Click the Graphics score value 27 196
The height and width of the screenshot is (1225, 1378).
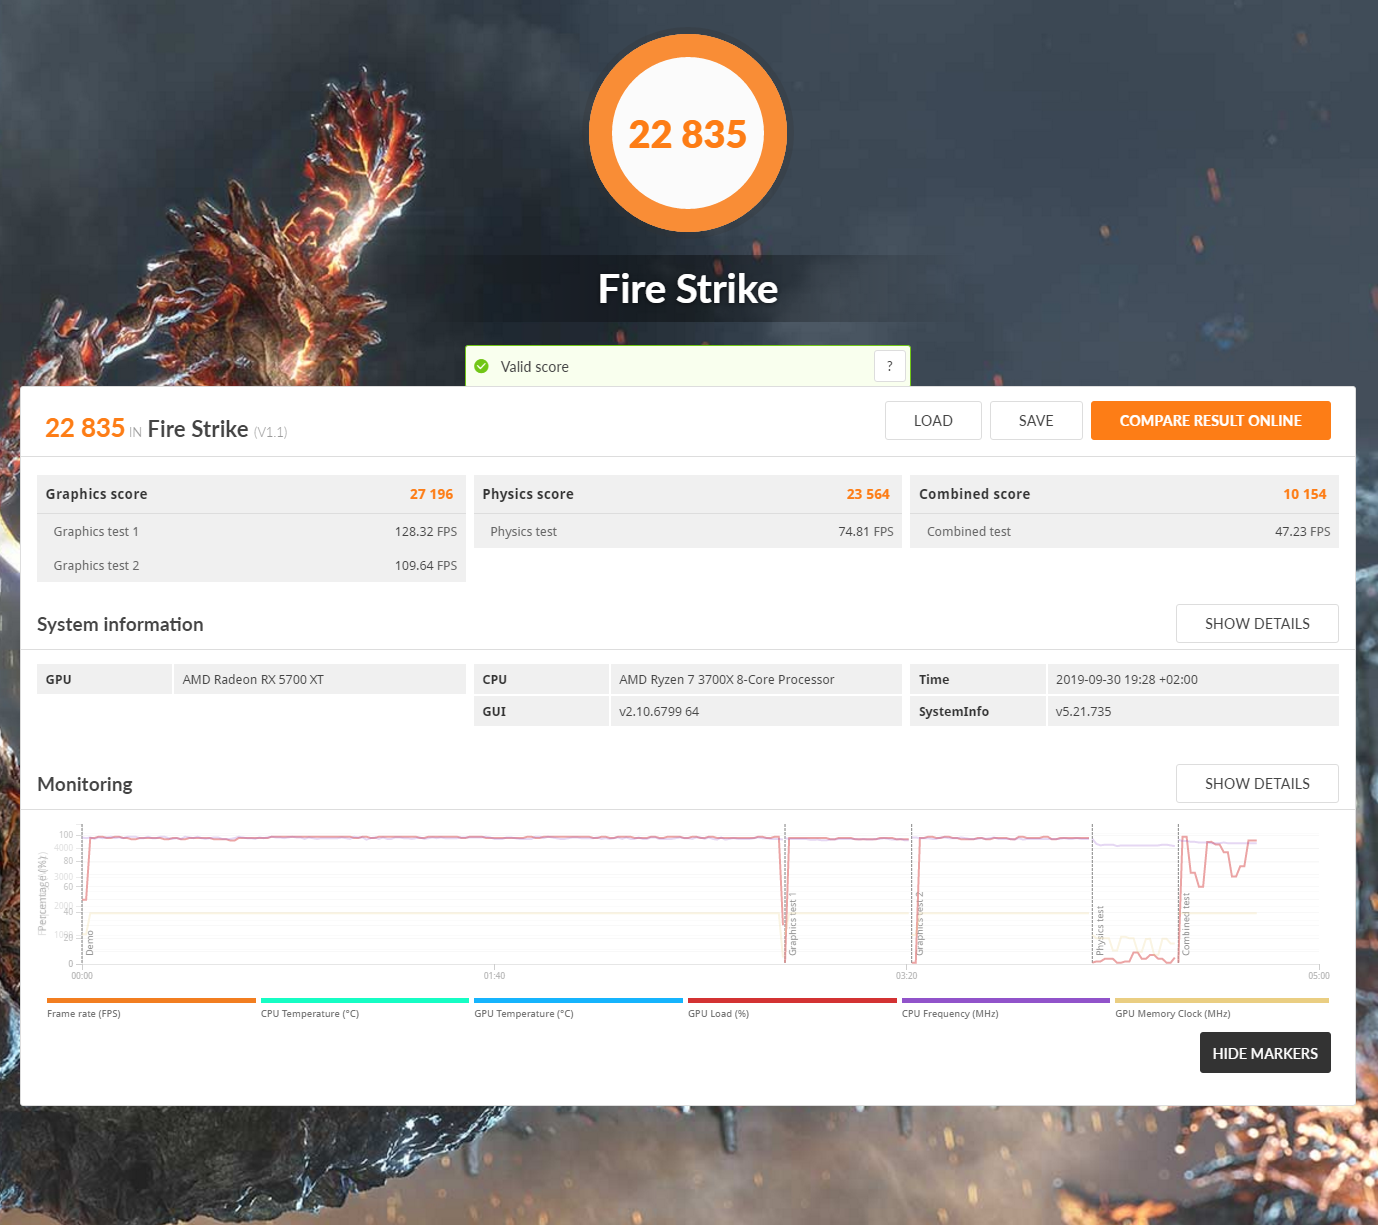click(431, 494)
